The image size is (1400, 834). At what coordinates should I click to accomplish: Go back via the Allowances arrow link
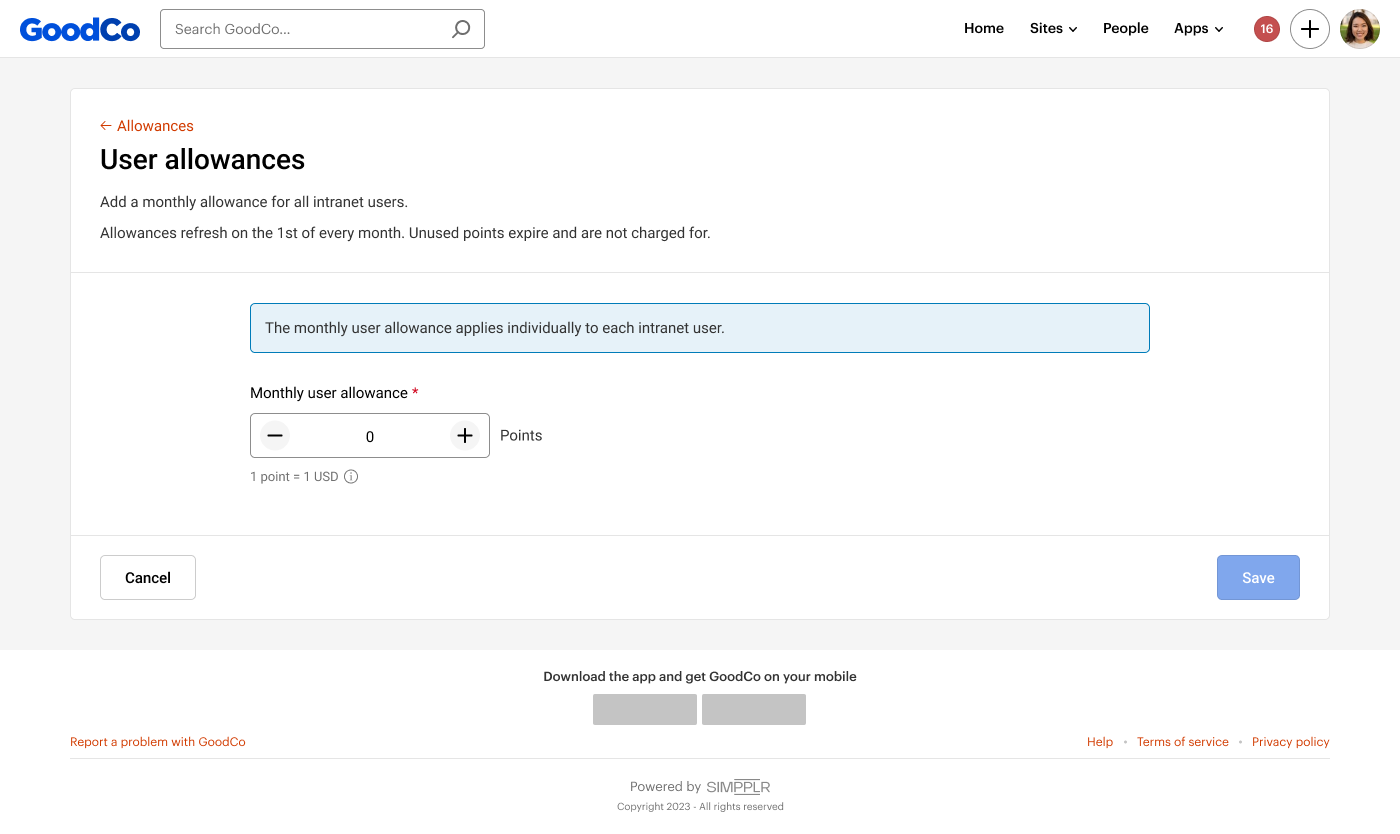click(147, 126)
